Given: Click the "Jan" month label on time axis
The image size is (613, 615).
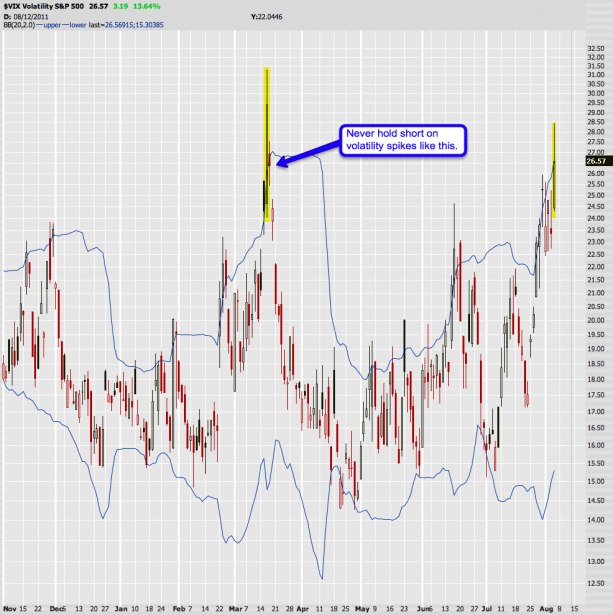Looking at the screenshot, I should [x=121, y=609].
